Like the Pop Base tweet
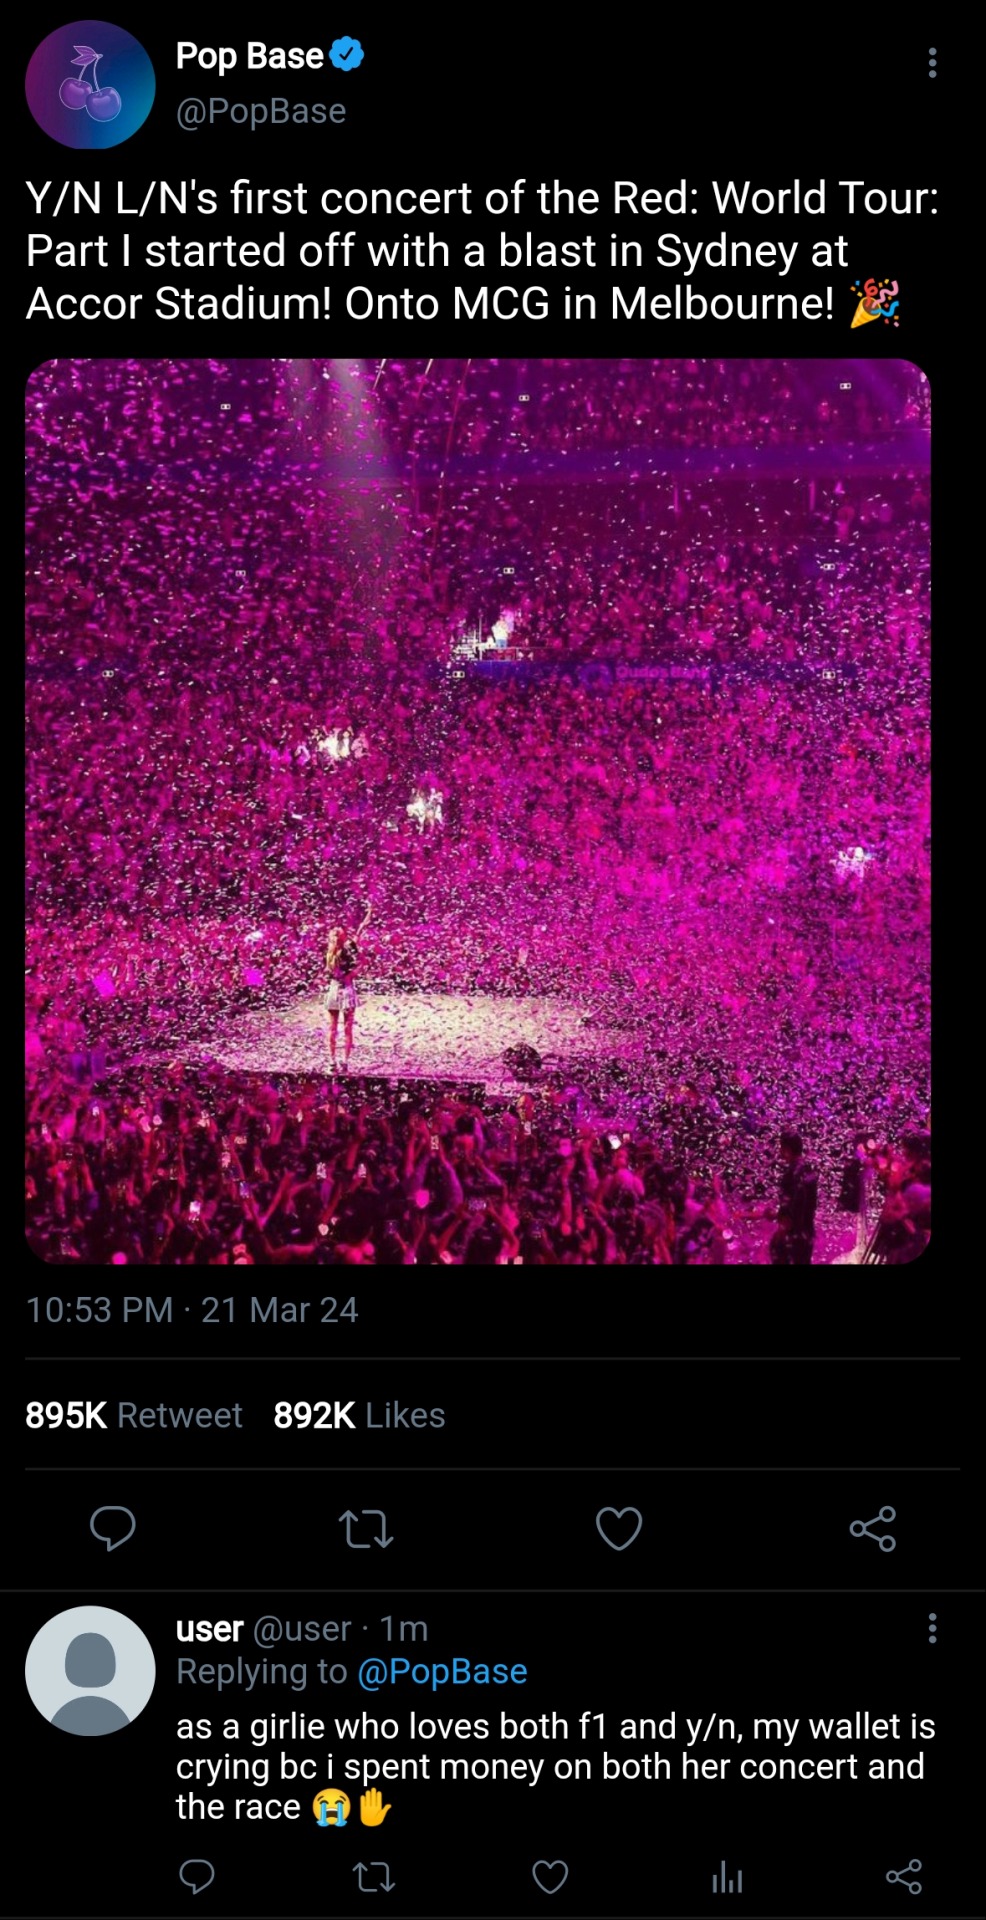Screen dimensions: 986x1920 pos(619,1528)
